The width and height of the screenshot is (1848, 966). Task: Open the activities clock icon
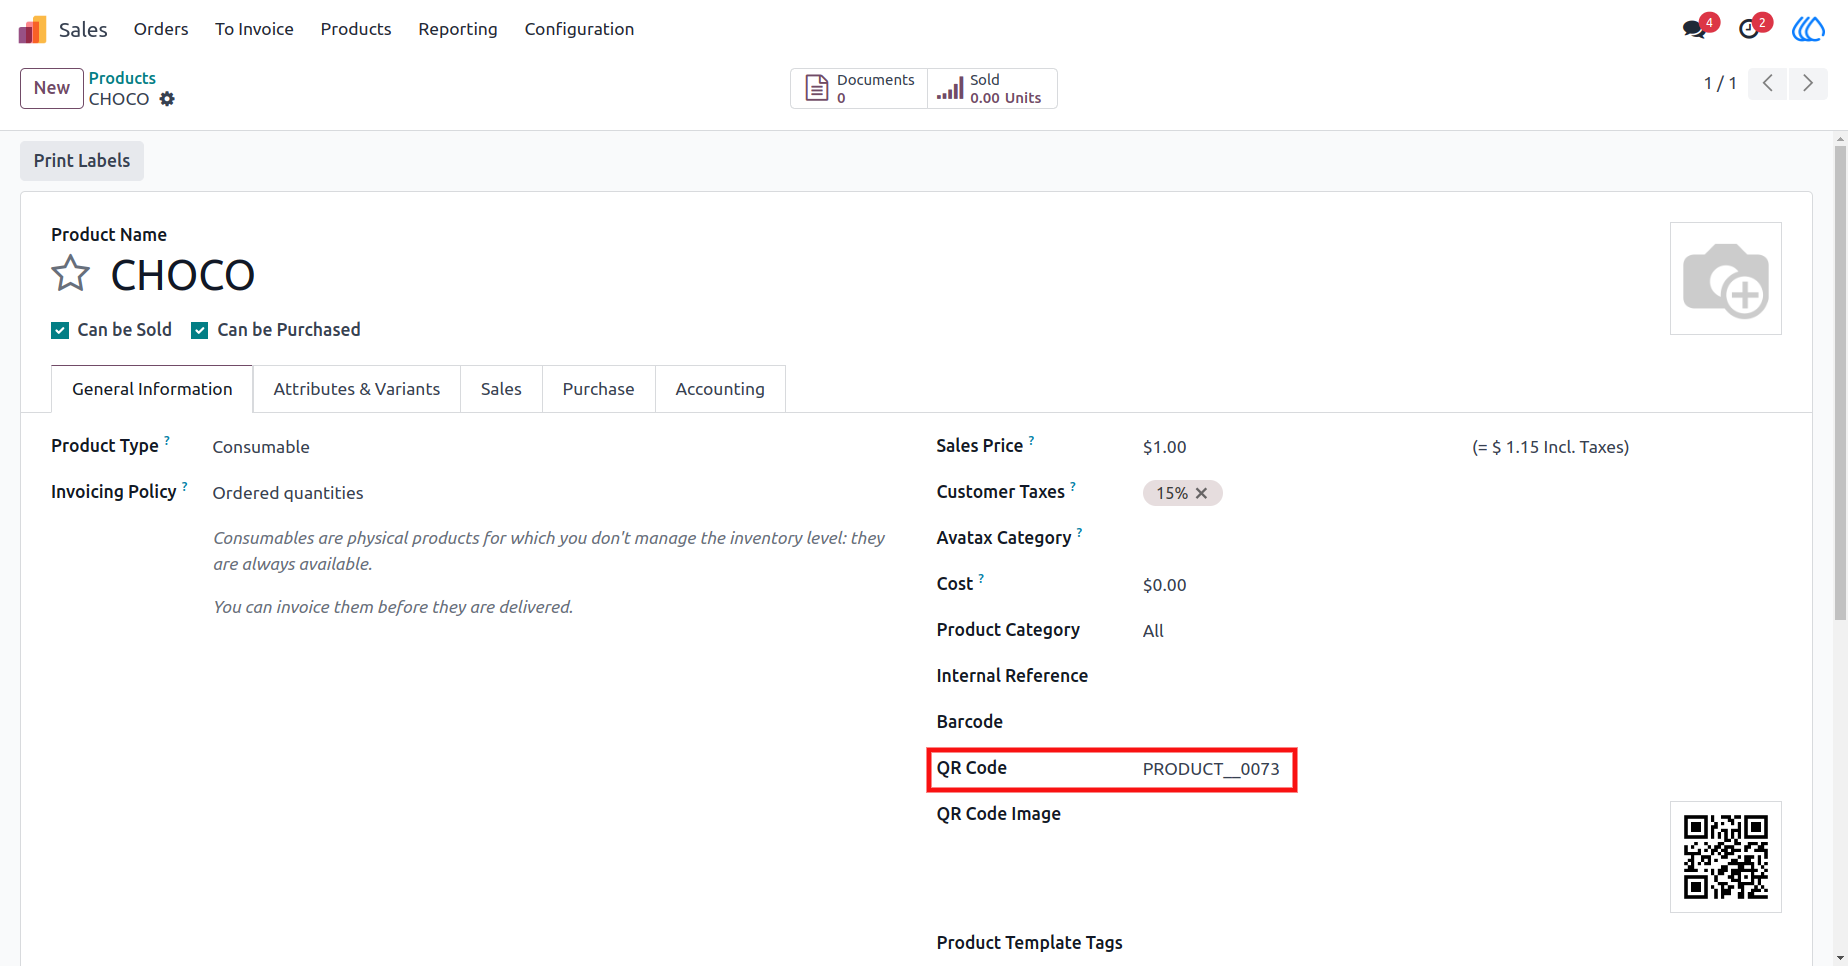pyautogui.click(x=1749, y=28)
